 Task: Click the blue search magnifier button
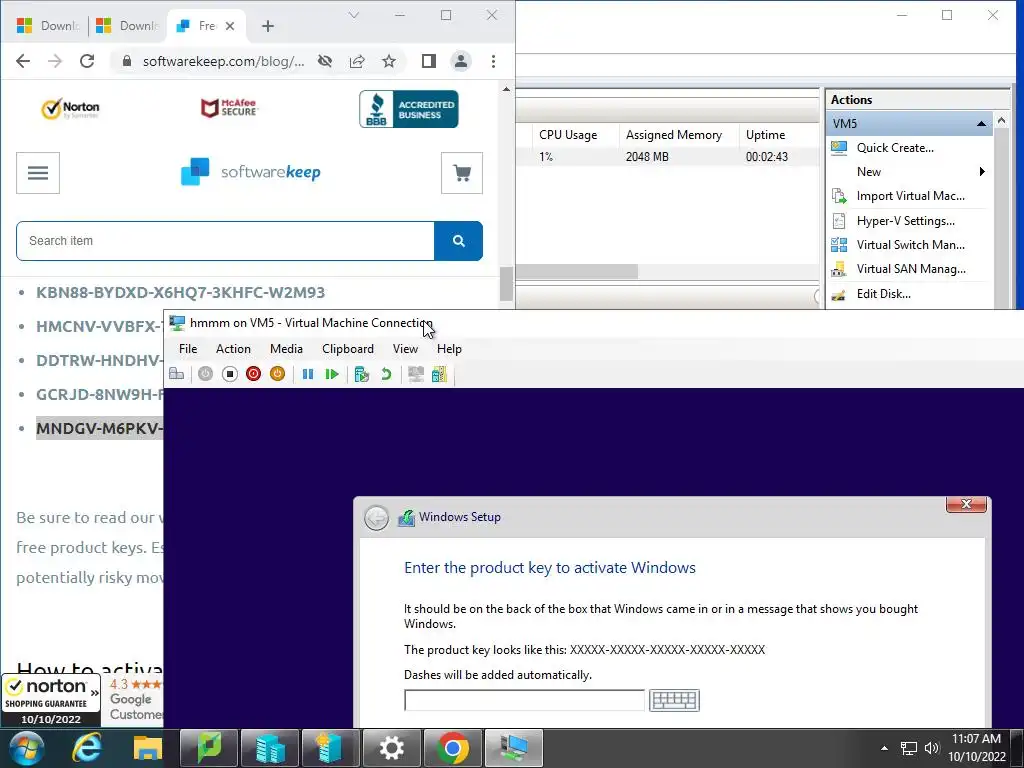[x=458, y=241]
